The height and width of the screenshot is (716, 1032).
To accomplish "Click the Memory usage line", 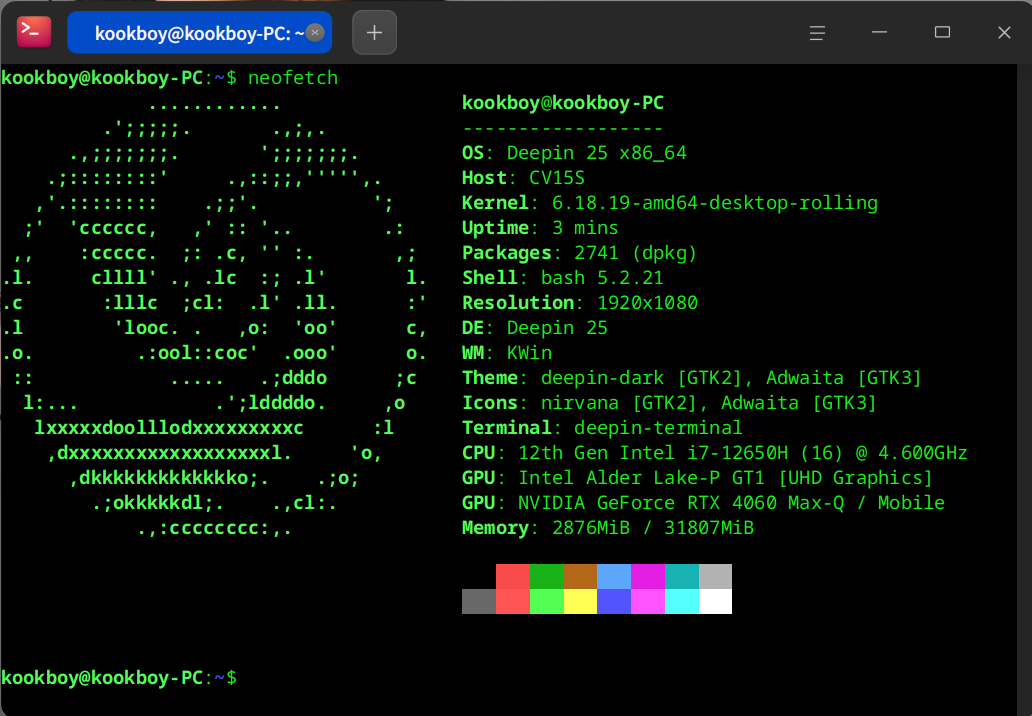I will (607, 528).
